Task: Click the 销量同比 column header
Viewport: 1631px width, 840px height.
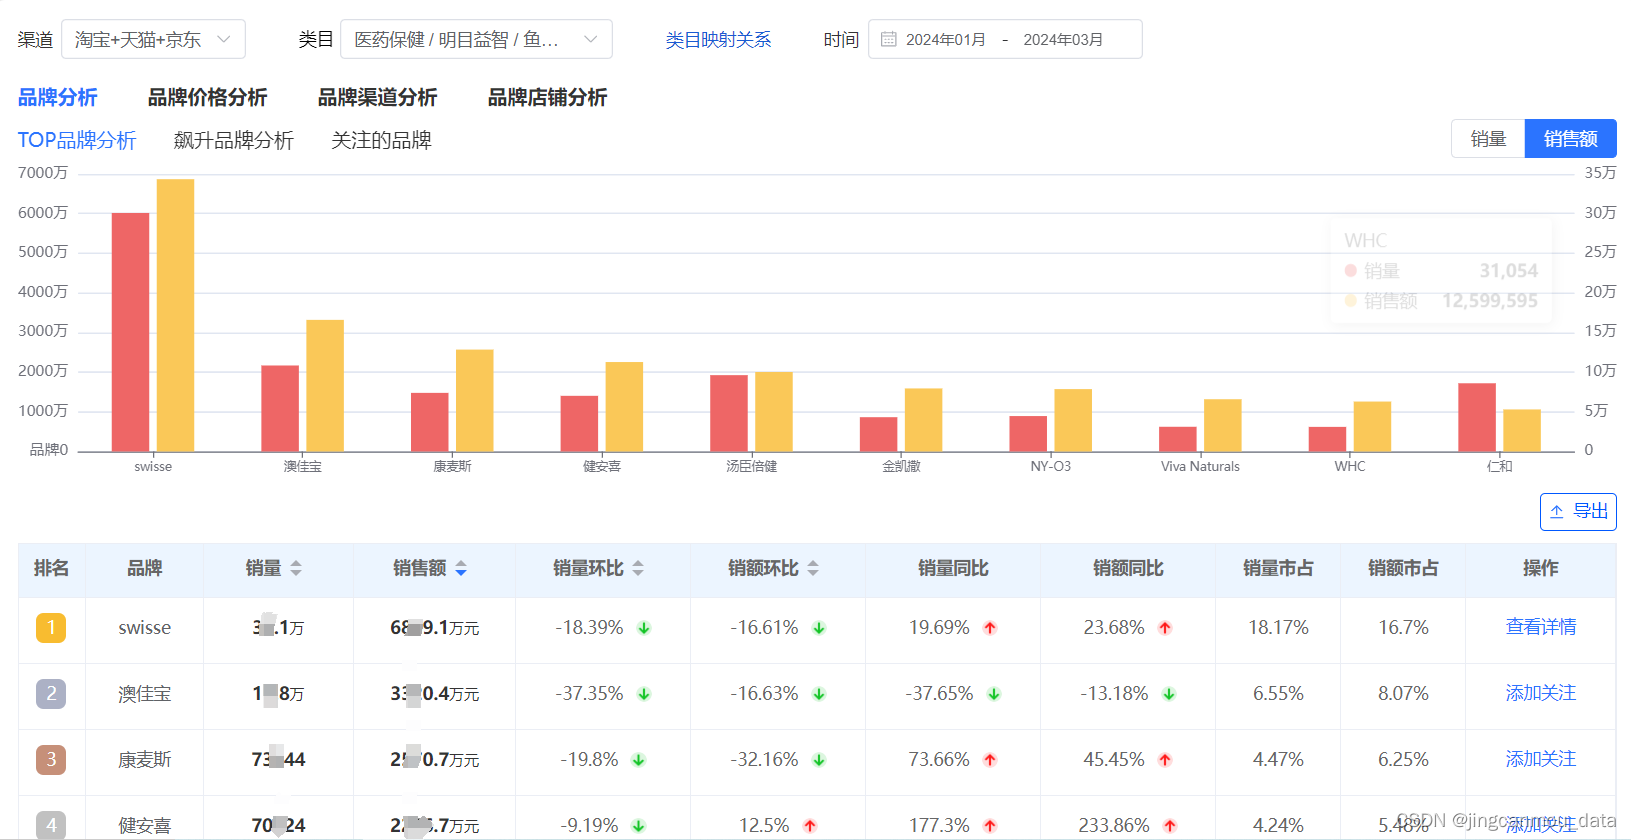Action: 953,568
